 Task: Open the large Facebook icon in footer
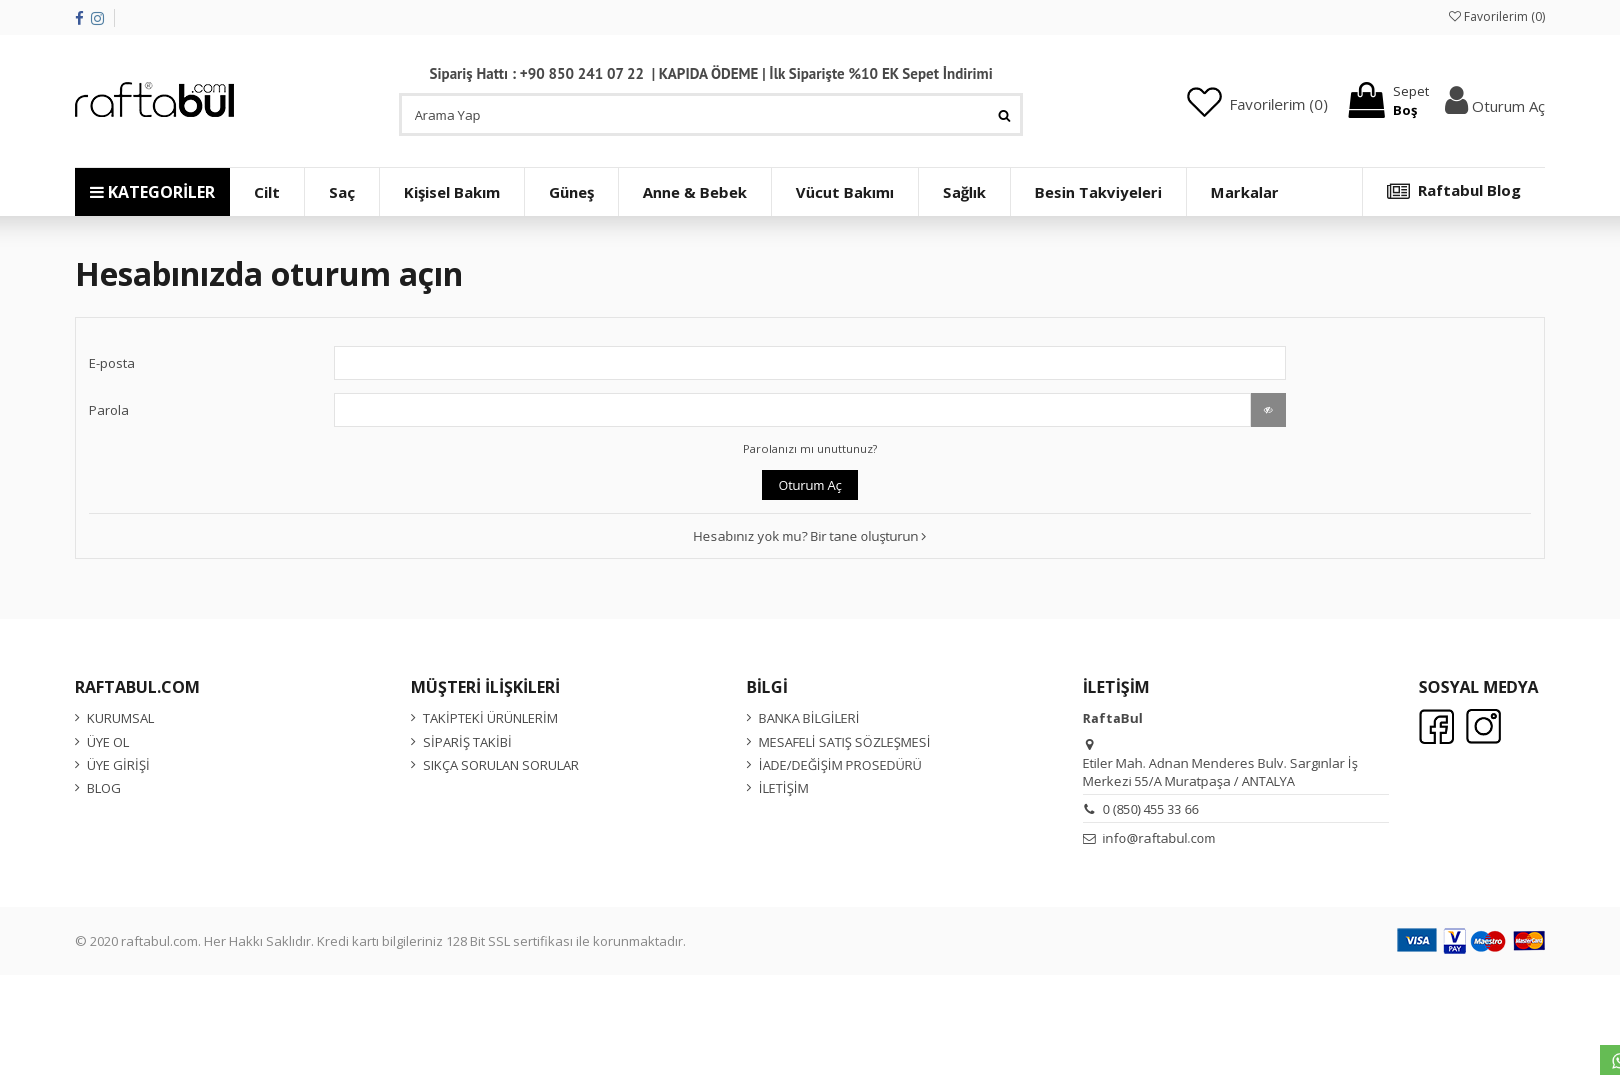(1436, 727)
